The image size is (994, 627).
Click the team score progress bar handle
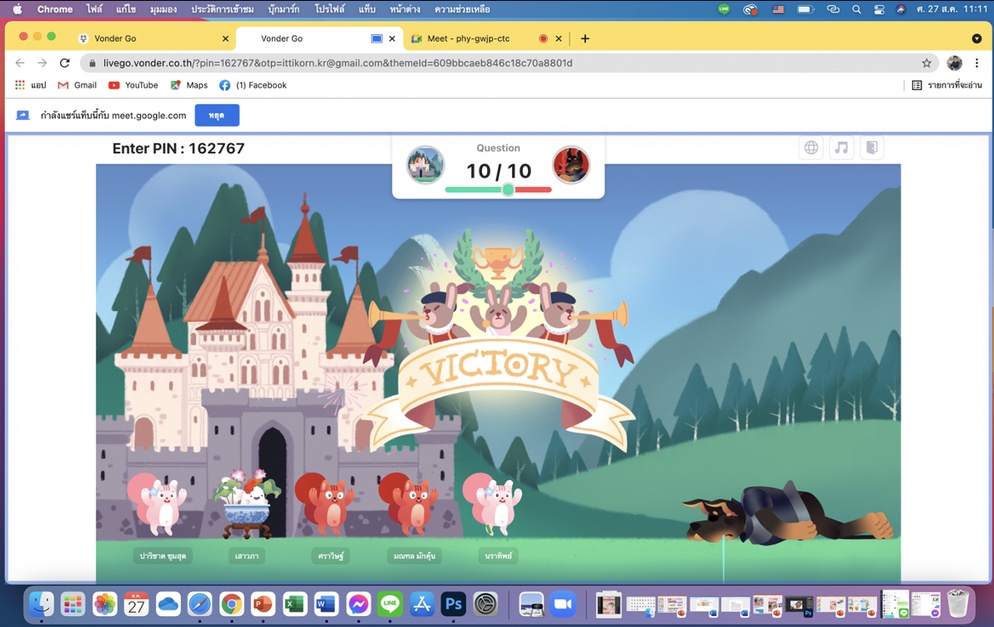coord(508,190)
